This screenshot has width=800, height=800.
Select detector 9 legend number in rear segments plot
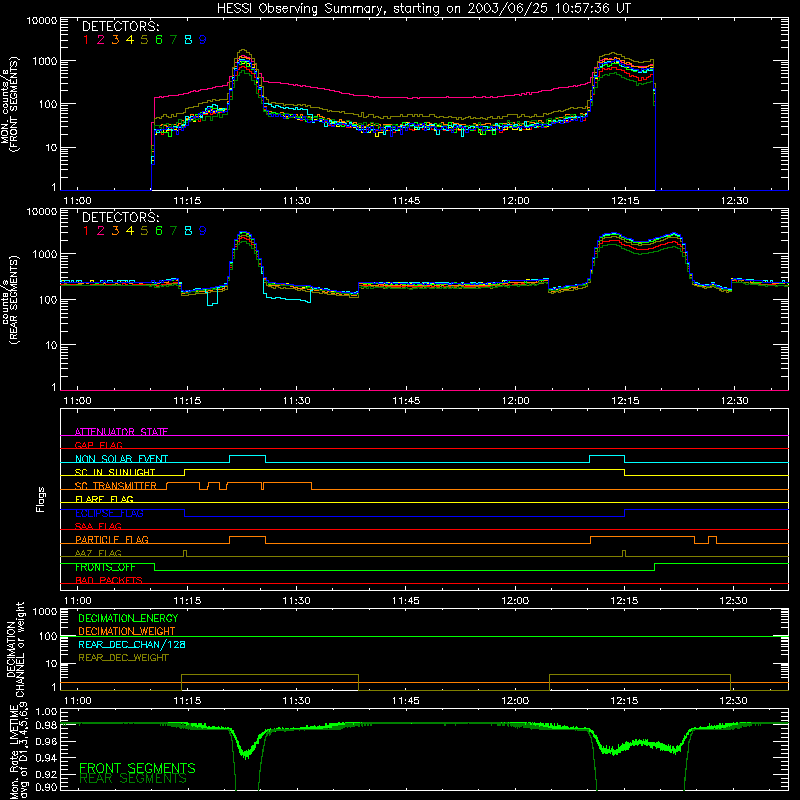point(203,231)
